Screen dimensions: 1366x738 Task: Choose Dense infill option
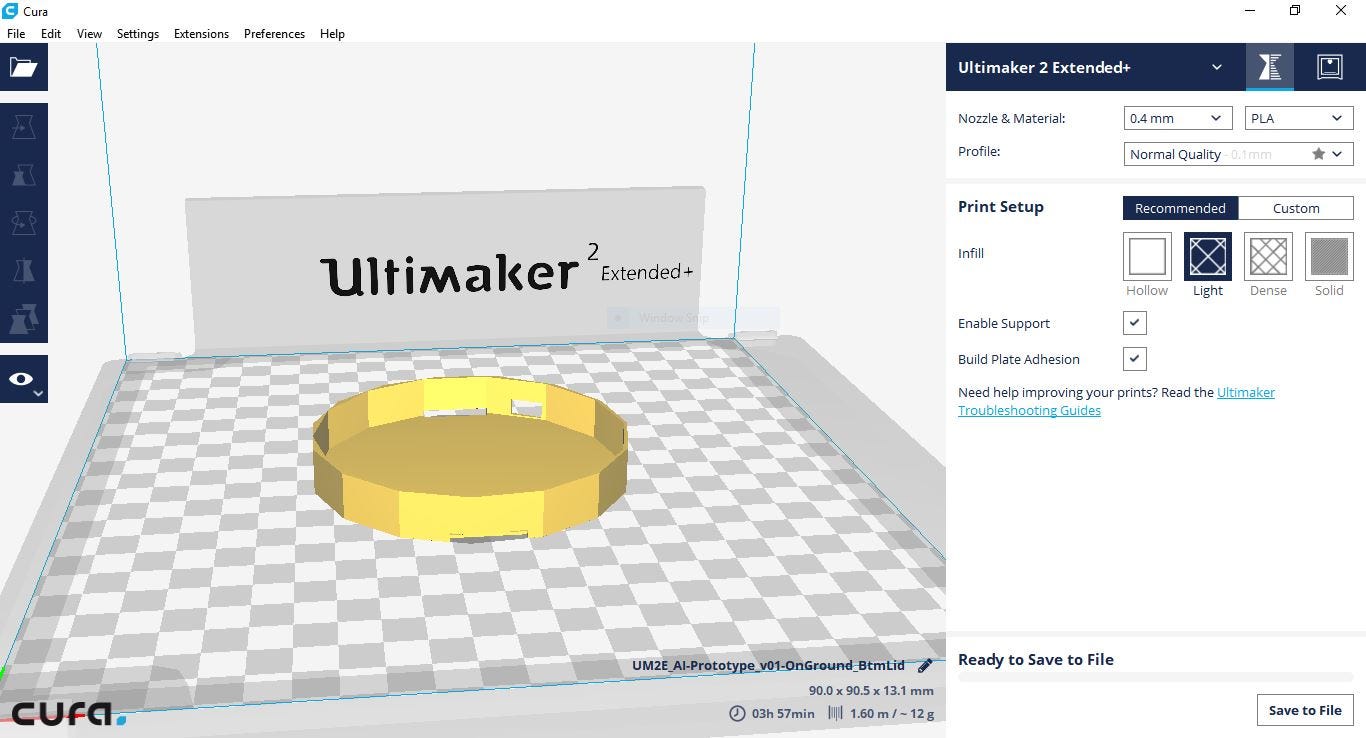(1268, 257)
